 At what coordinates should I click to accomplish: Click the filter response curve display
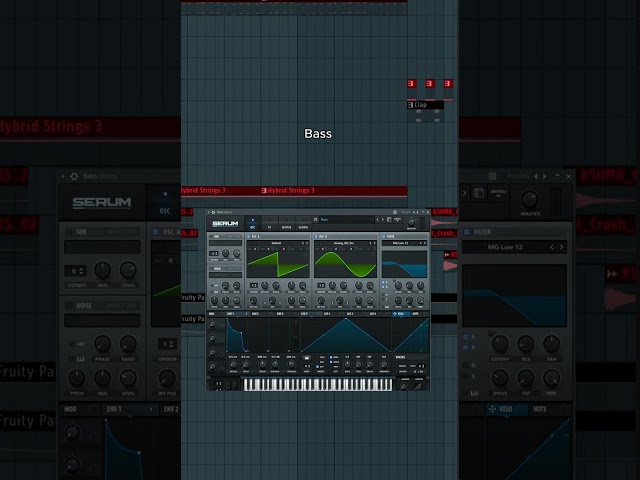(x=404, y=264)
